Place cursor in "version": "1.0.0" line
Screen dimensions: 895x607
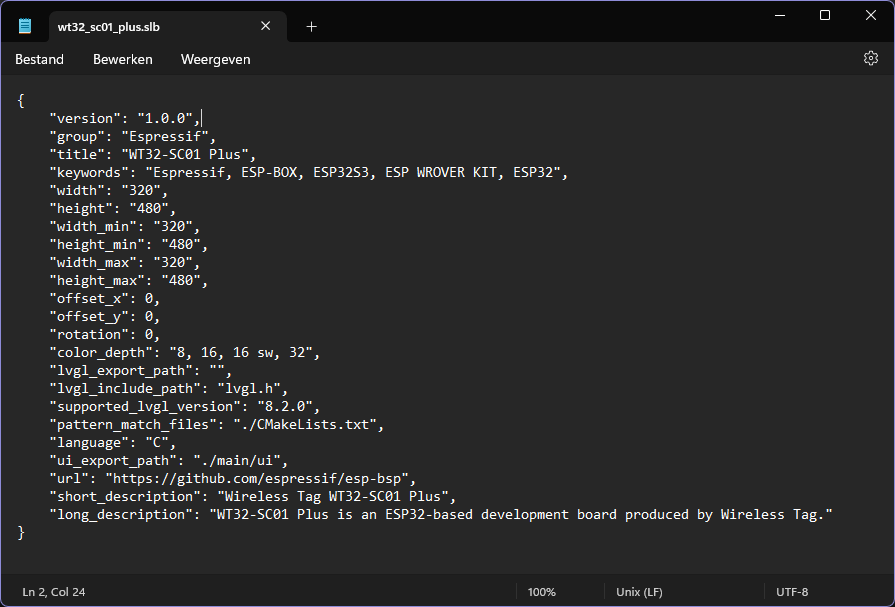pos(125,118)
